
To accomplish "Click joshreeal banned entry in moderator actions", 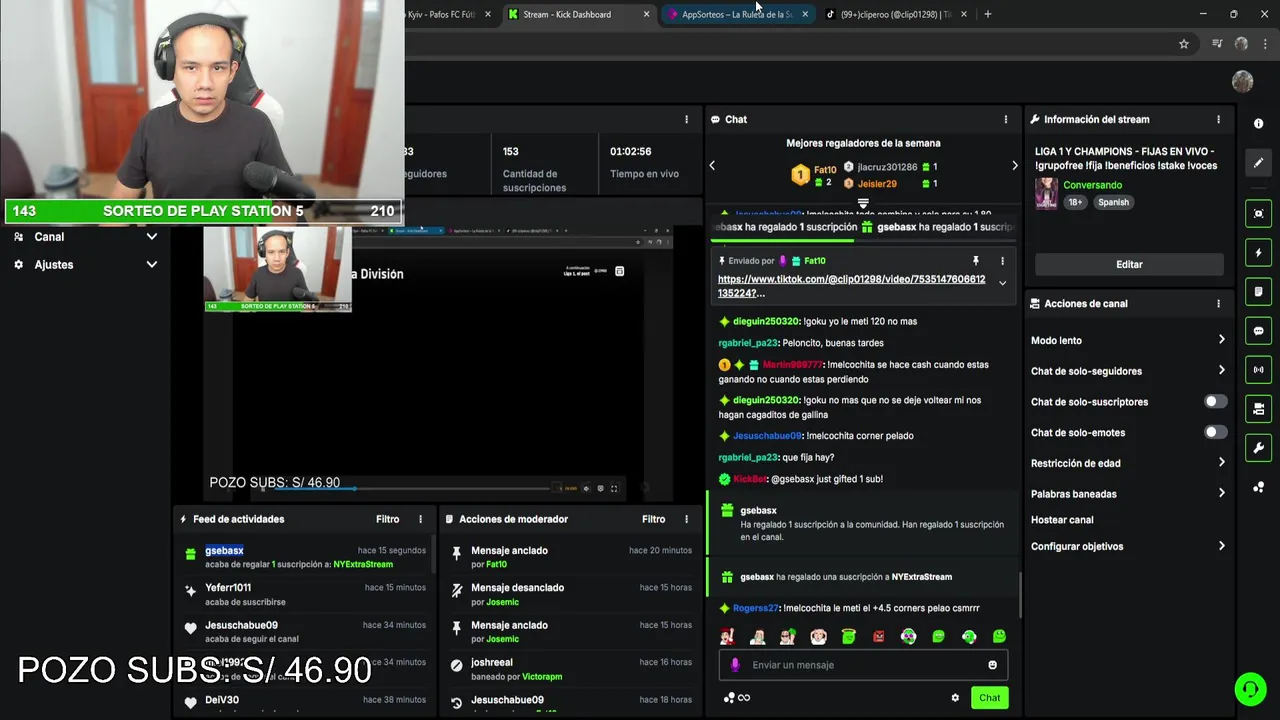I will 570,670.
